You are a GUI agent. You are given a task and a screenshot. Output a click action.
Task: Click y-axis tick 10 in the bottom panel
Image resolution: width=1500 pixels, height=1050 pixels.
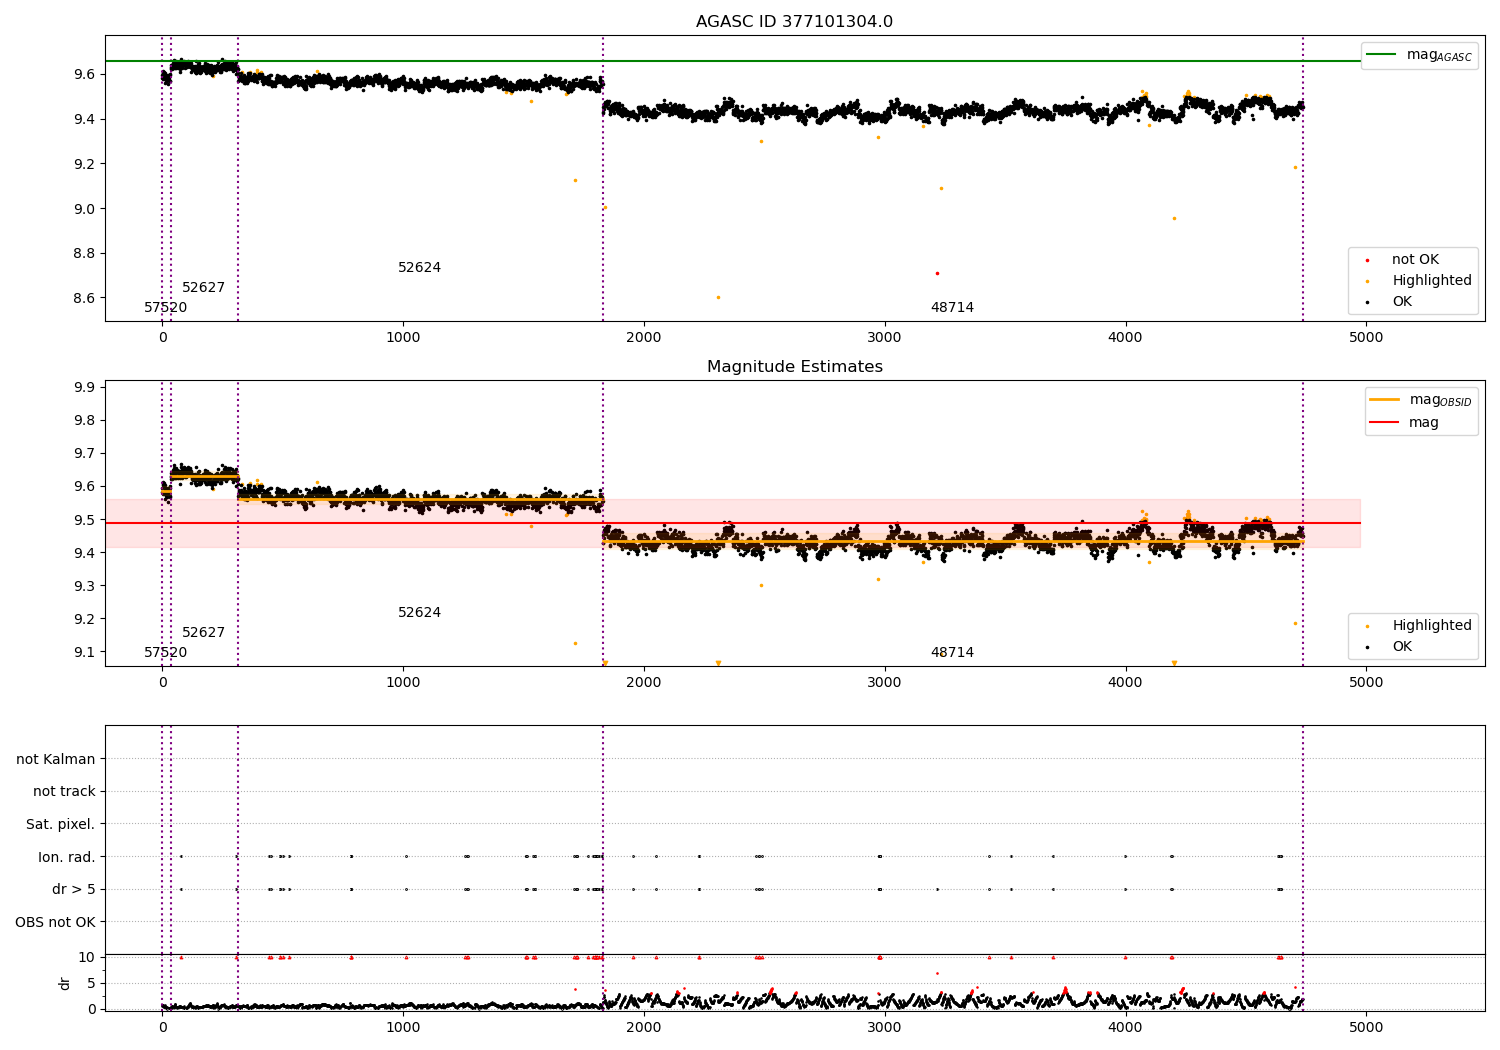point(87,957)
